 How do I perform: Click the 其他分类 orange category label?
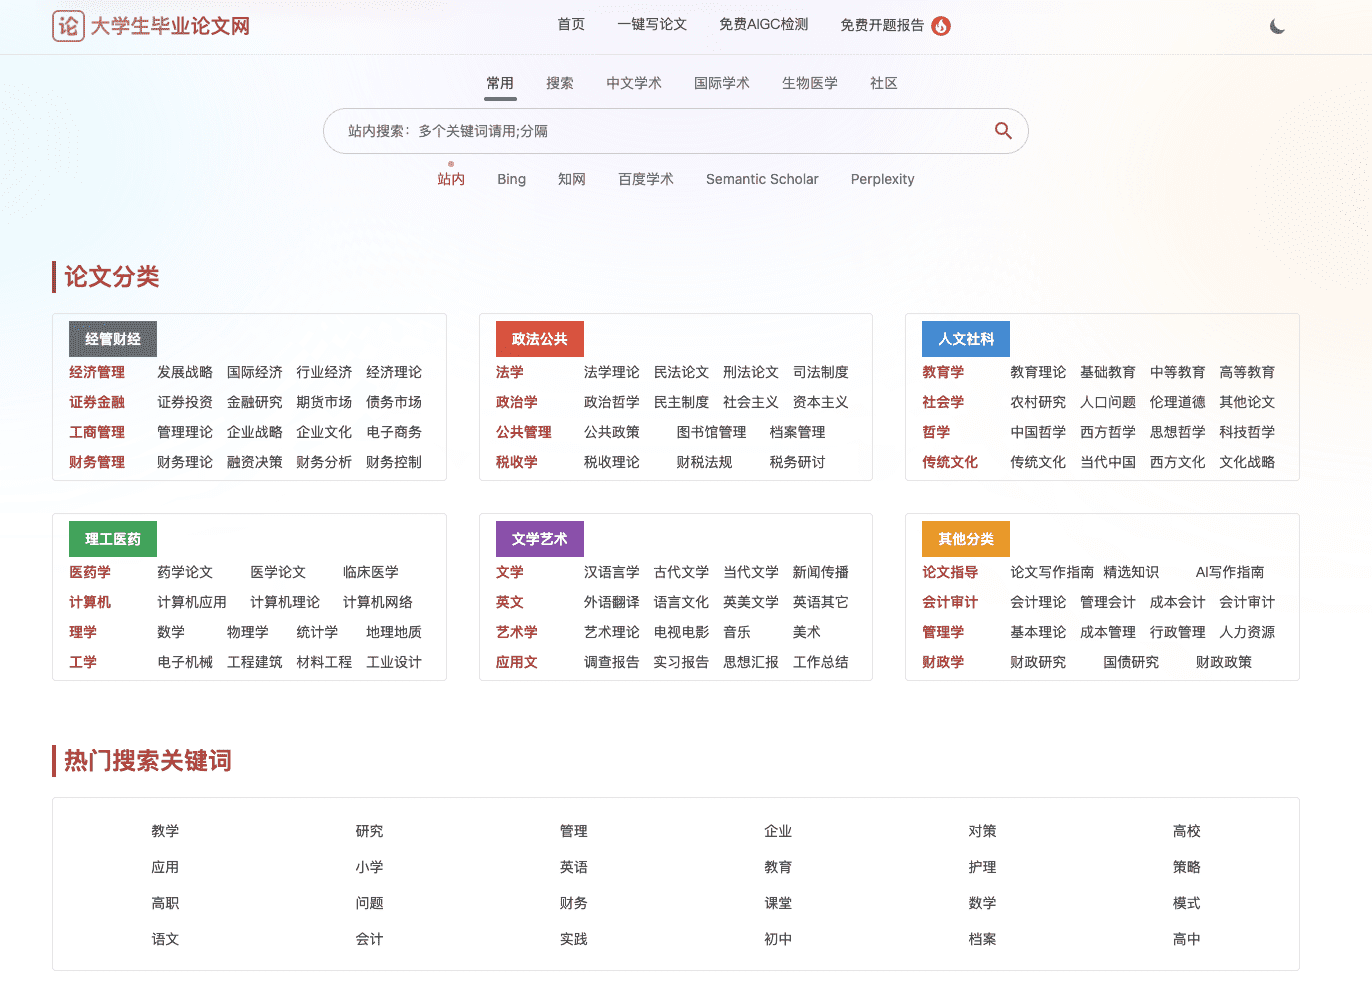click(966, 539)
